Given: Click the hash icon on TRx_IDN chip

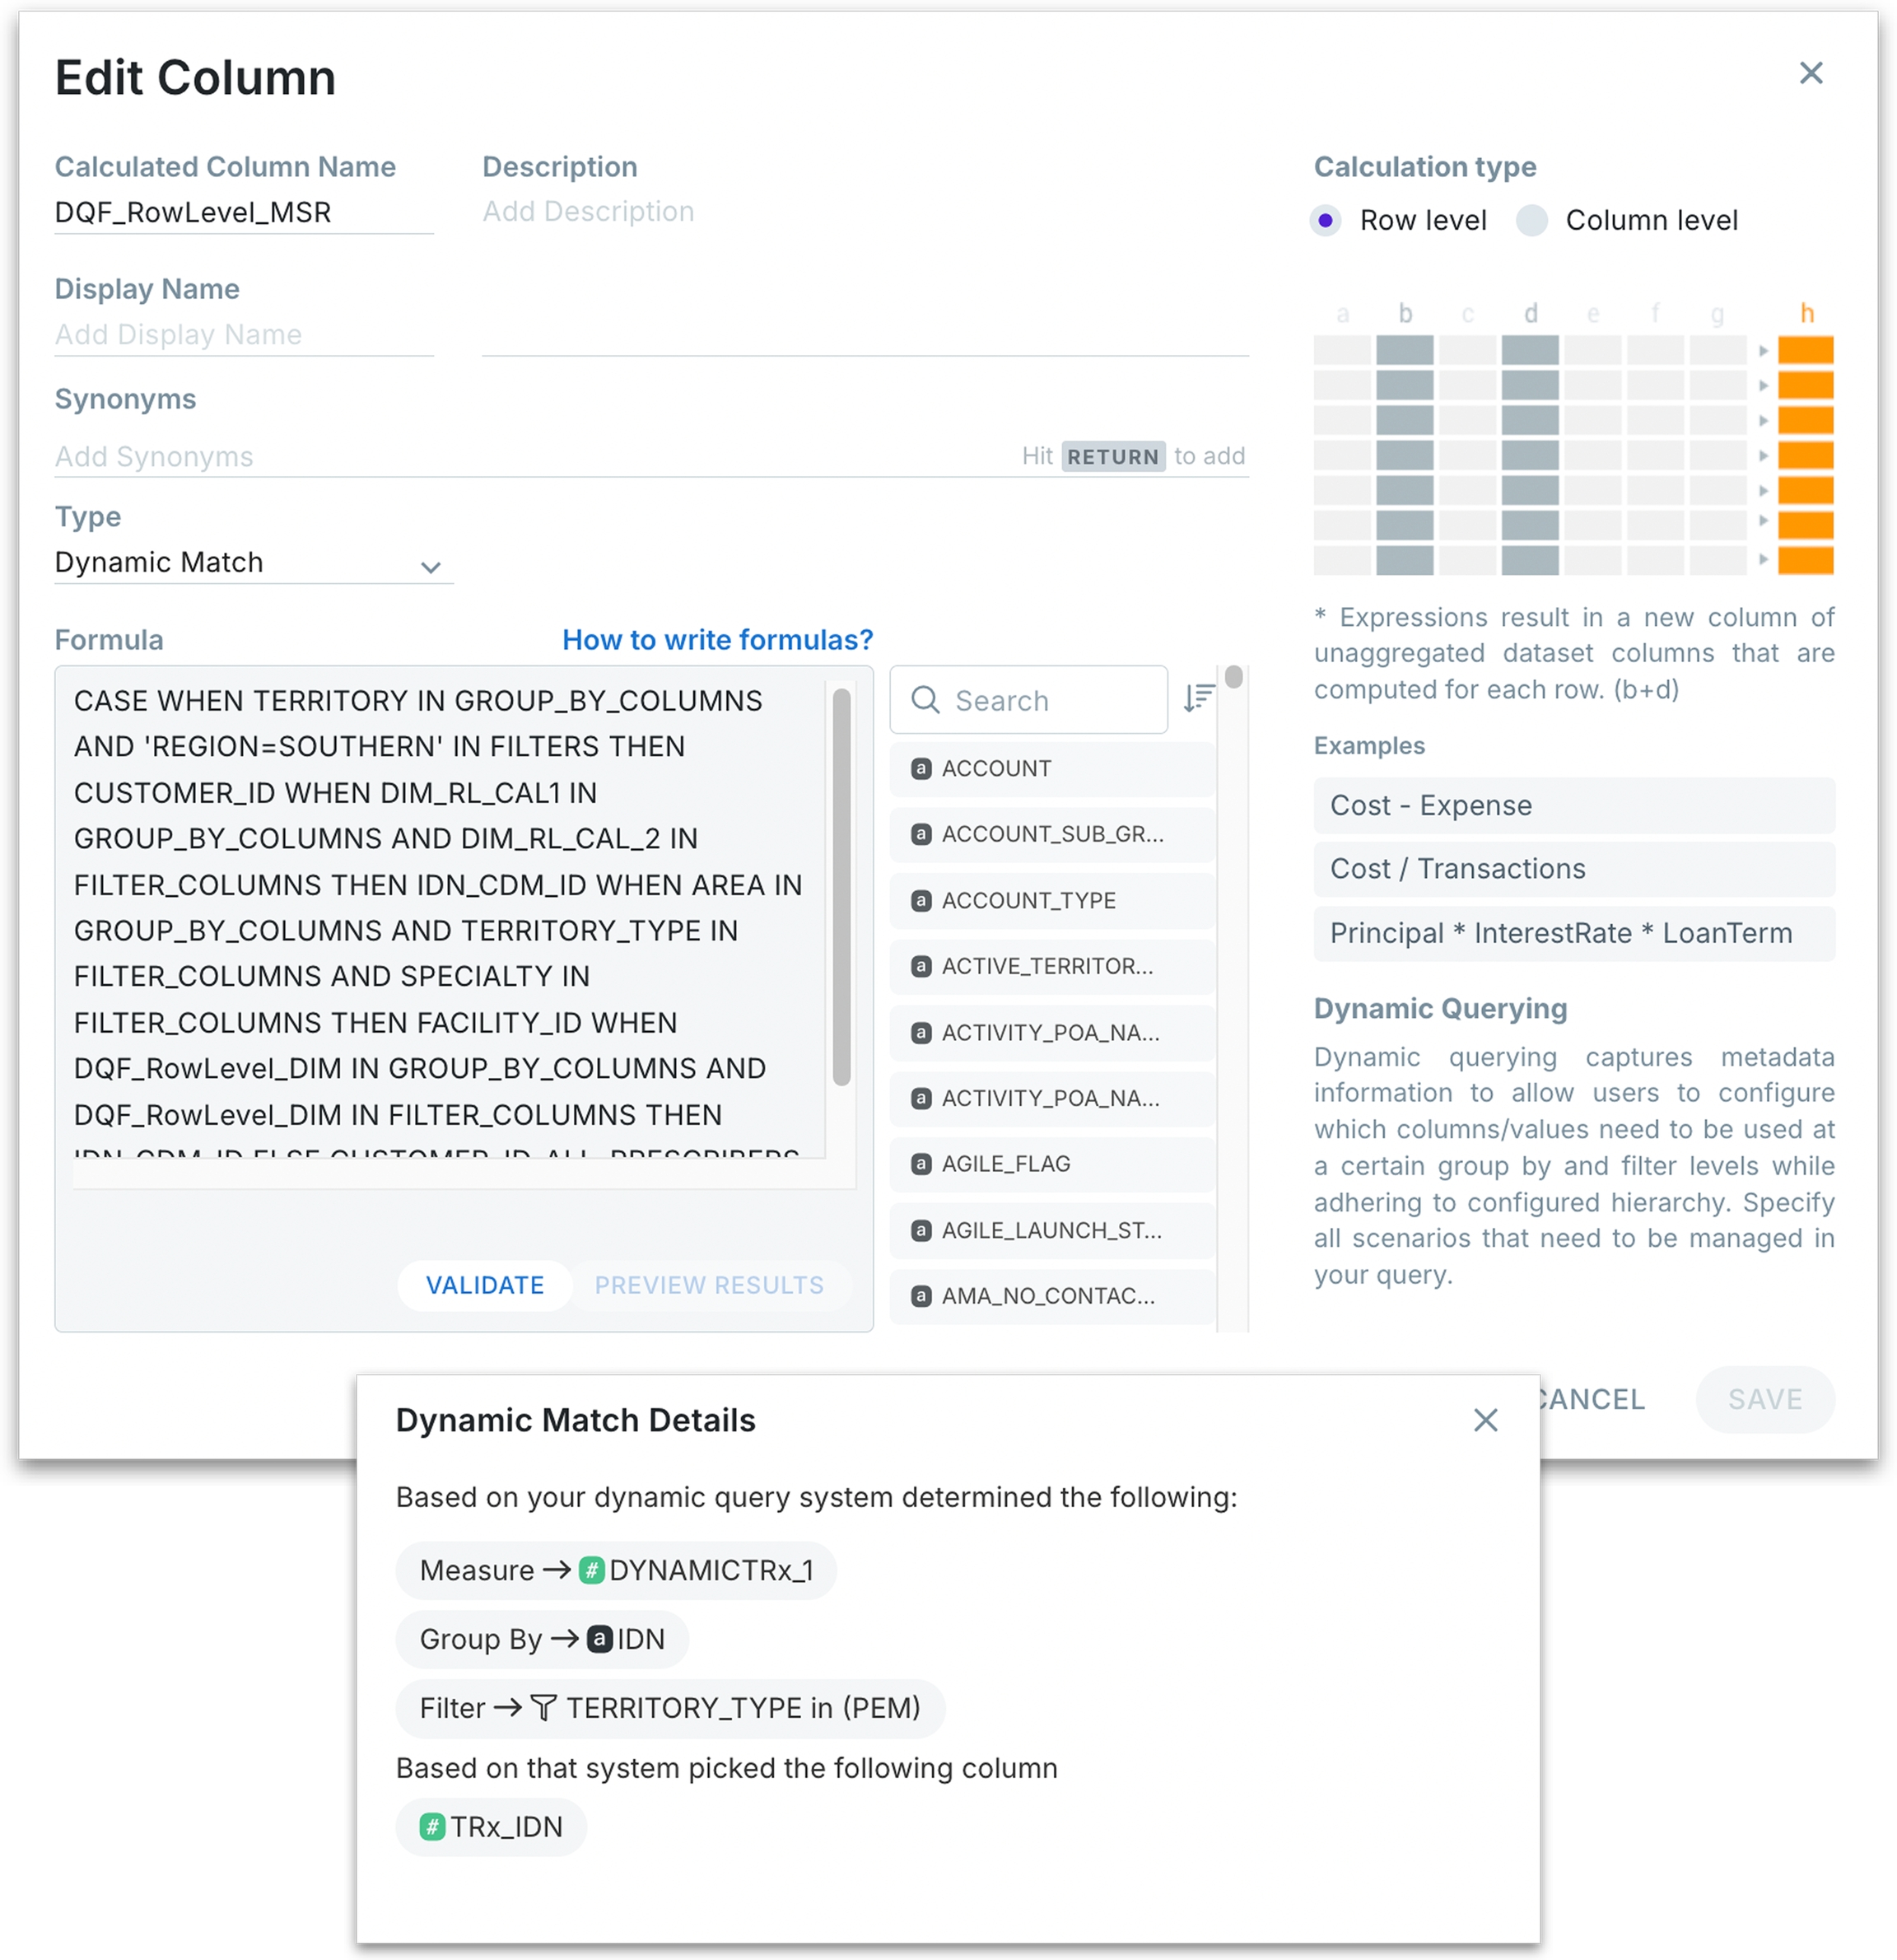Looking at the screenshot, I should (432, 1827).
